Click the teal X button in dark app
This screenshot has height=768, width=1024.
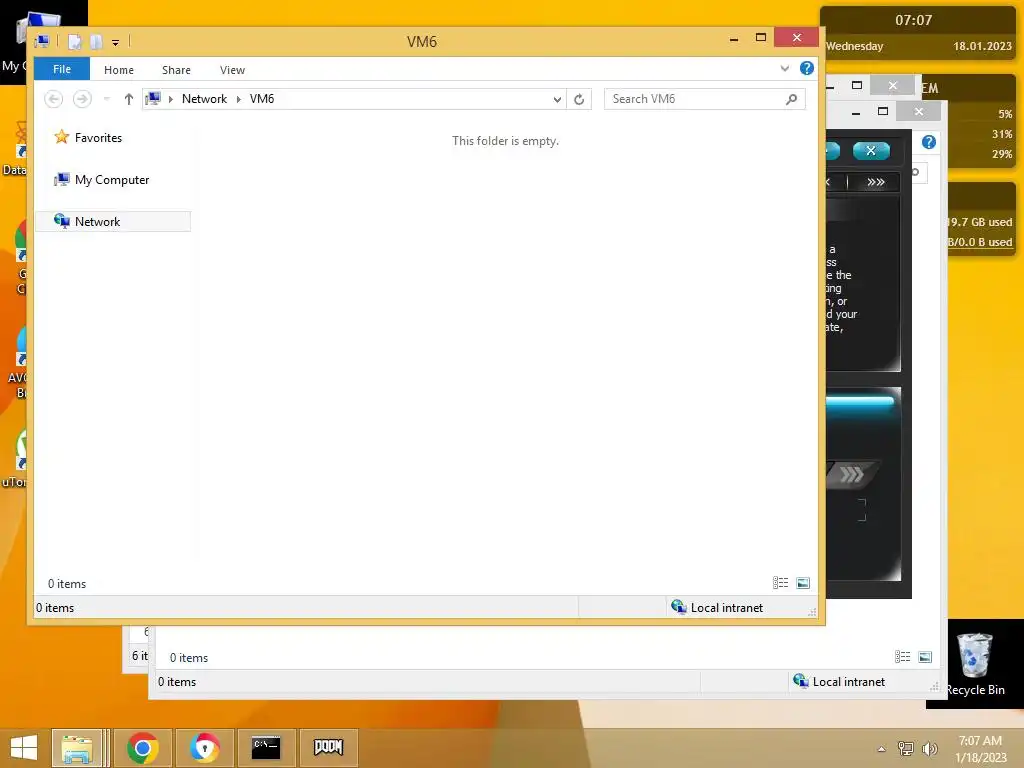(871, 151)
